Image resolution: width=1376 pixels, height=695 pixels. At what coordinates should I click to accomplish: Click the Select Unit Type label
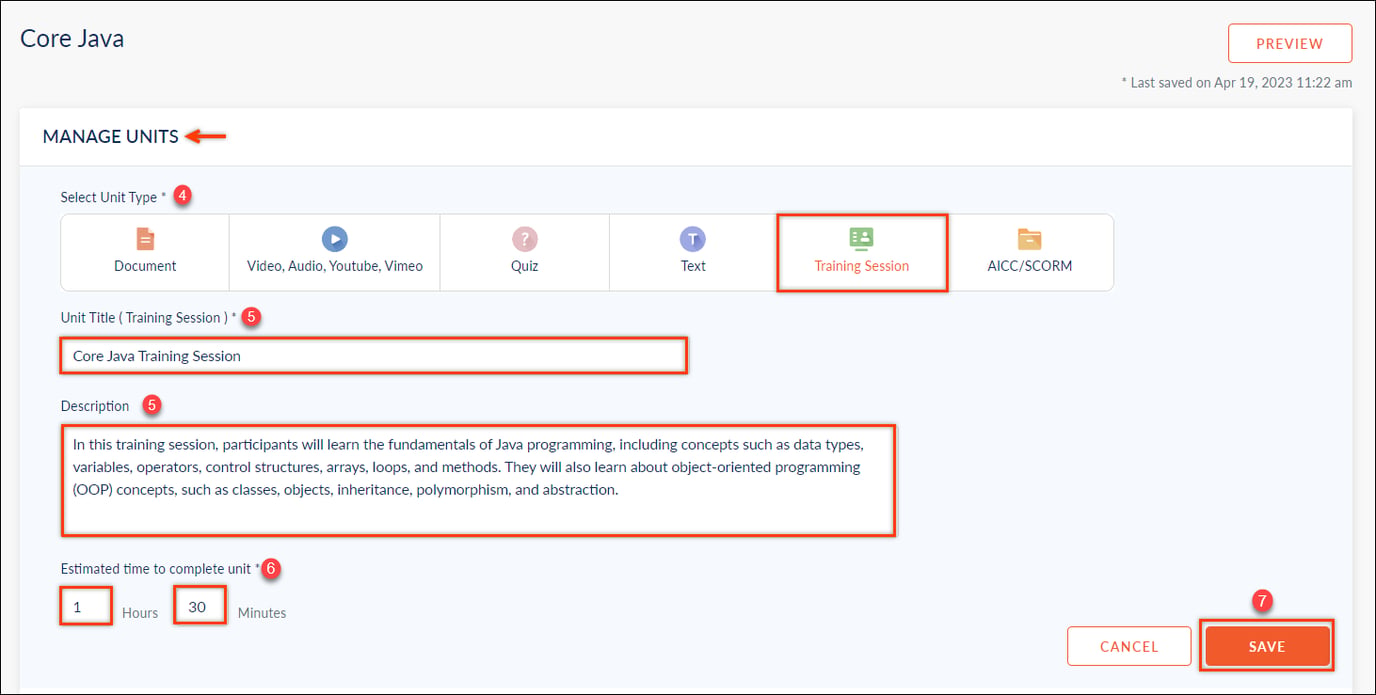(x=113, y=197)
